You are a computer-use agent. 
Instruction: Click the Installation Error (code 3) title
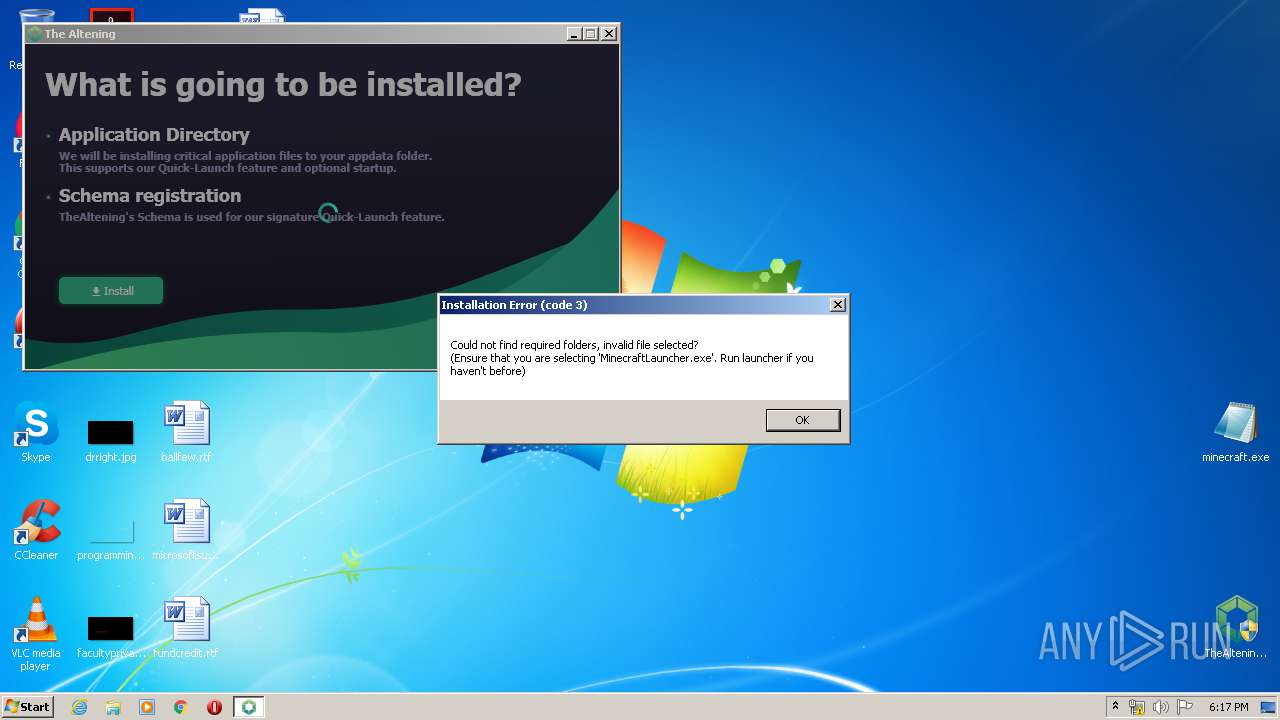click(x=514, y=305)
